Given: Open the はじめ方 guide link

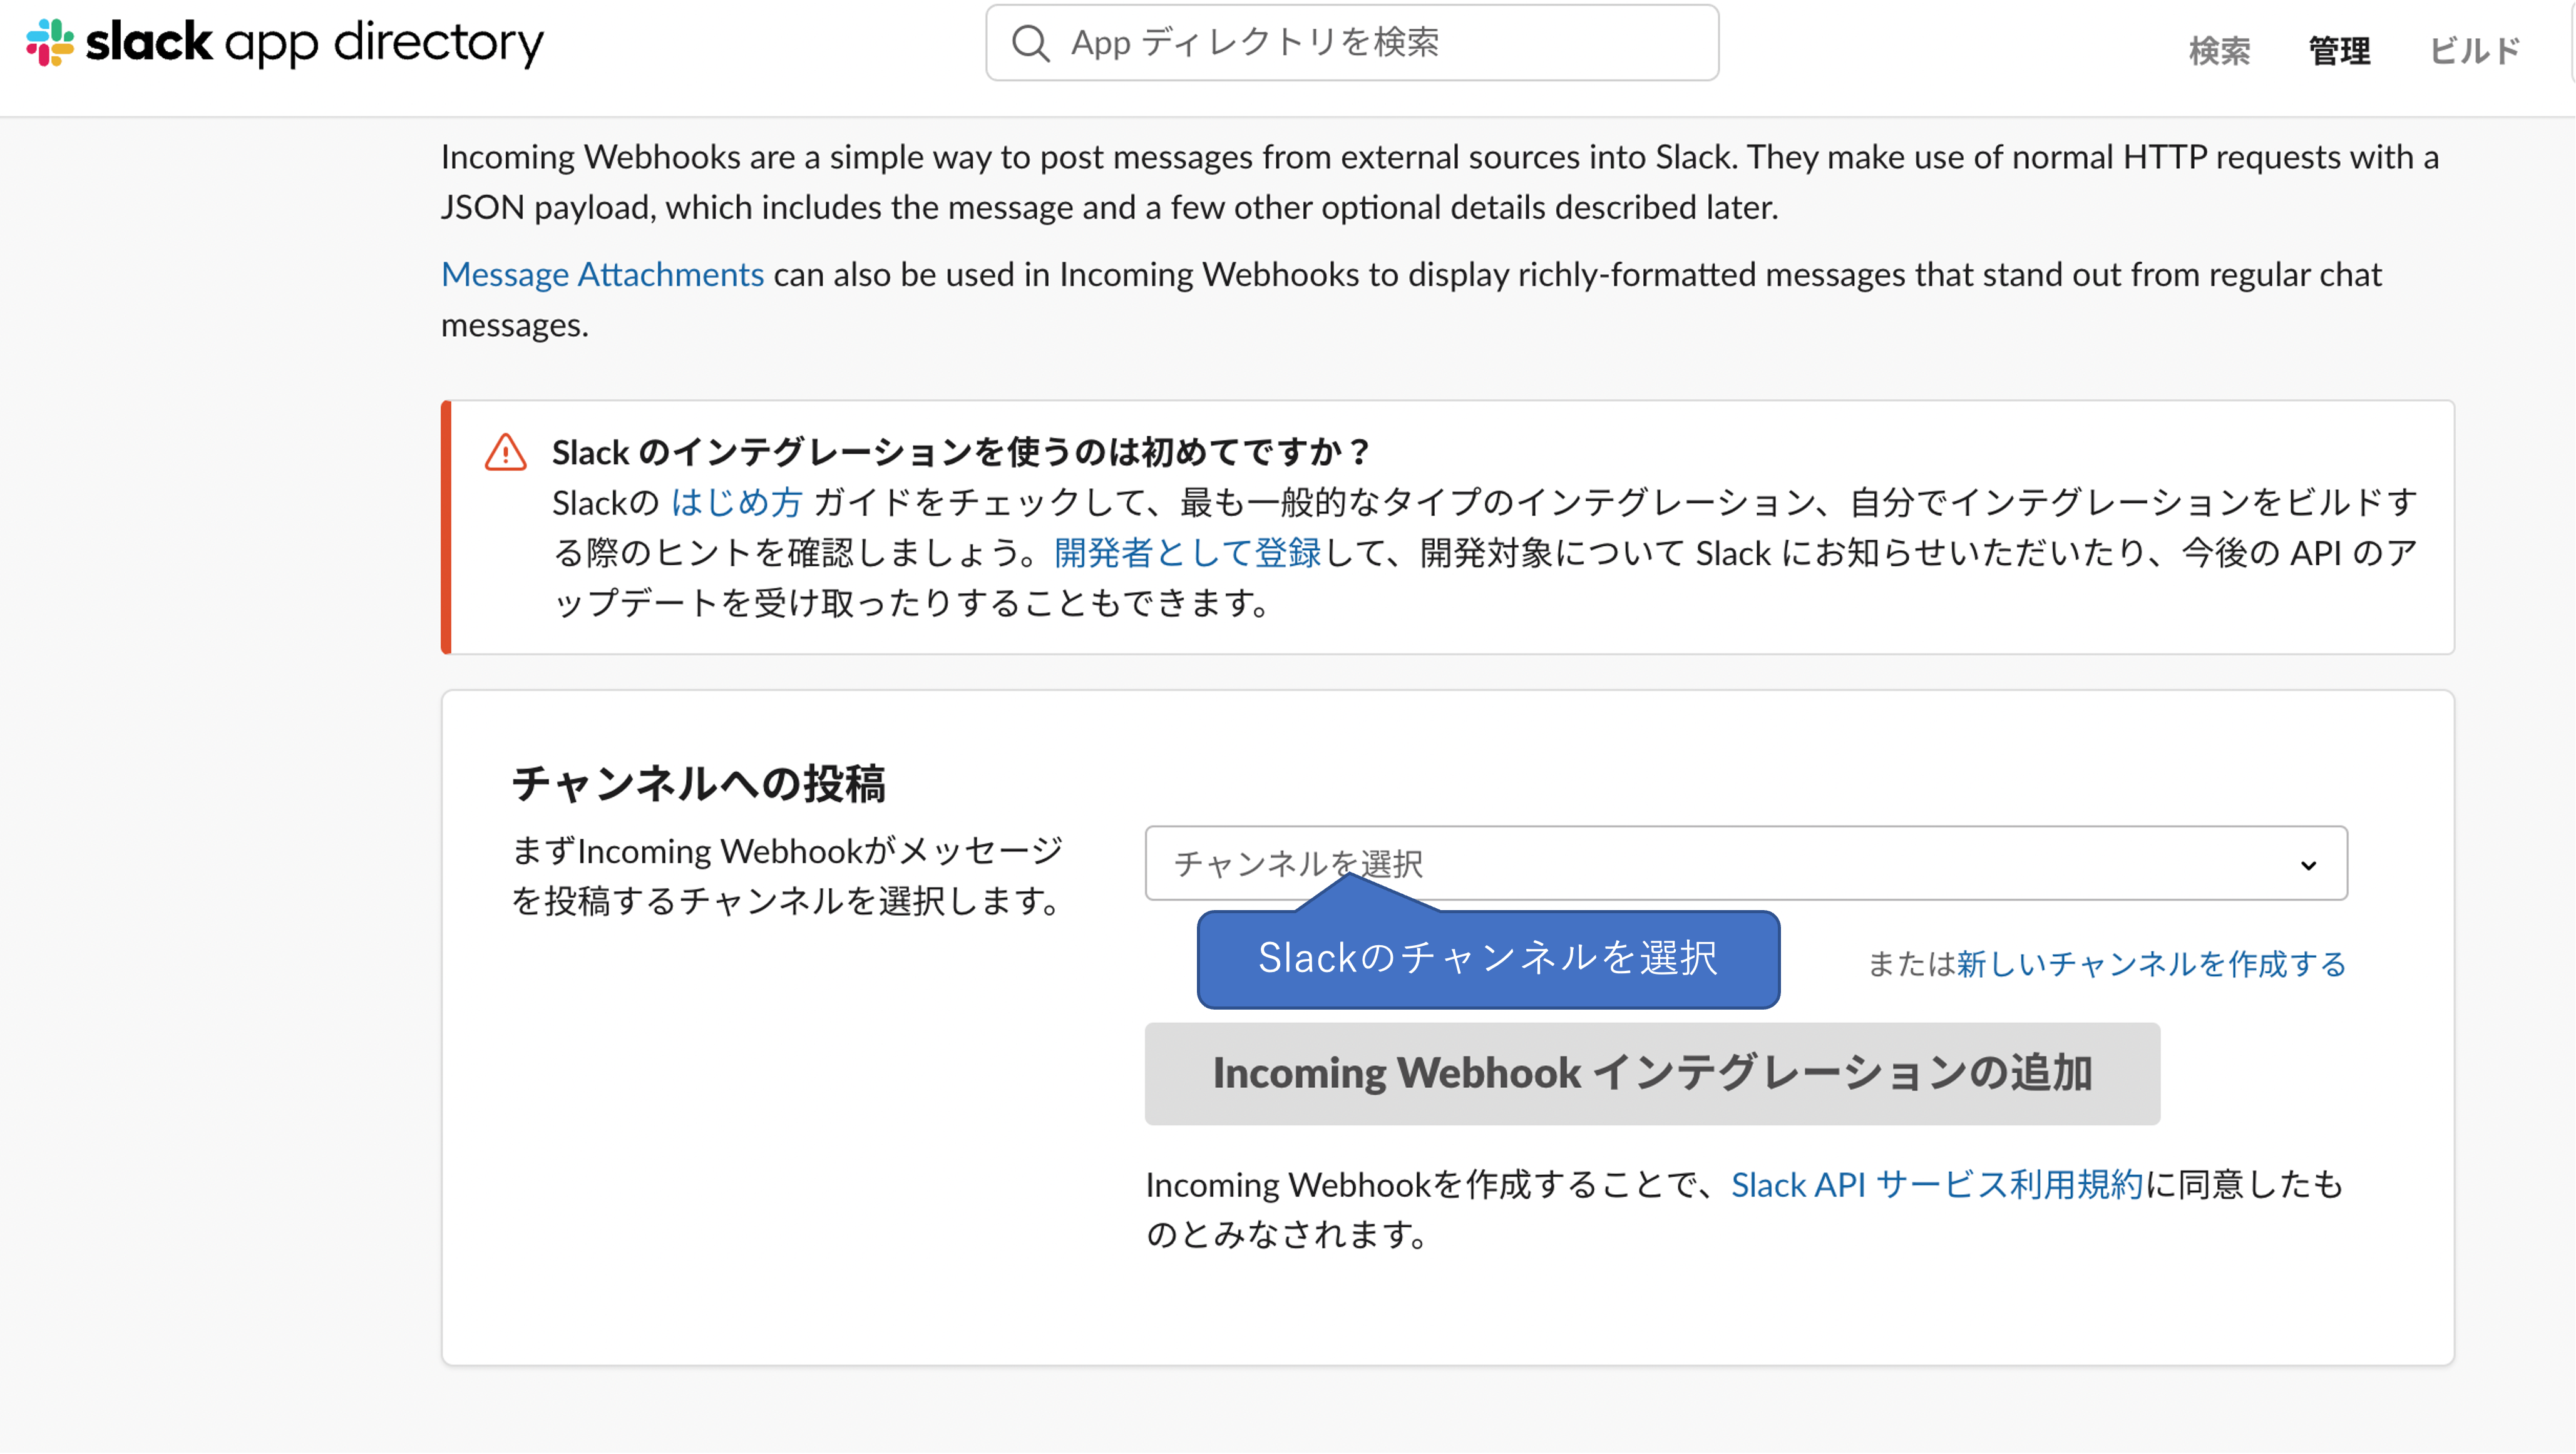Looking at the screenshot, I should [736, 502].
